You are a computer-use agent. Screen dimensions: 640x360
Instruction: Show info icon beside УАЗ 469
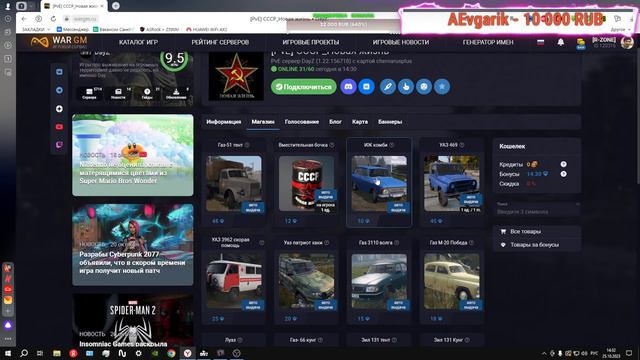(x=462, y=145)
